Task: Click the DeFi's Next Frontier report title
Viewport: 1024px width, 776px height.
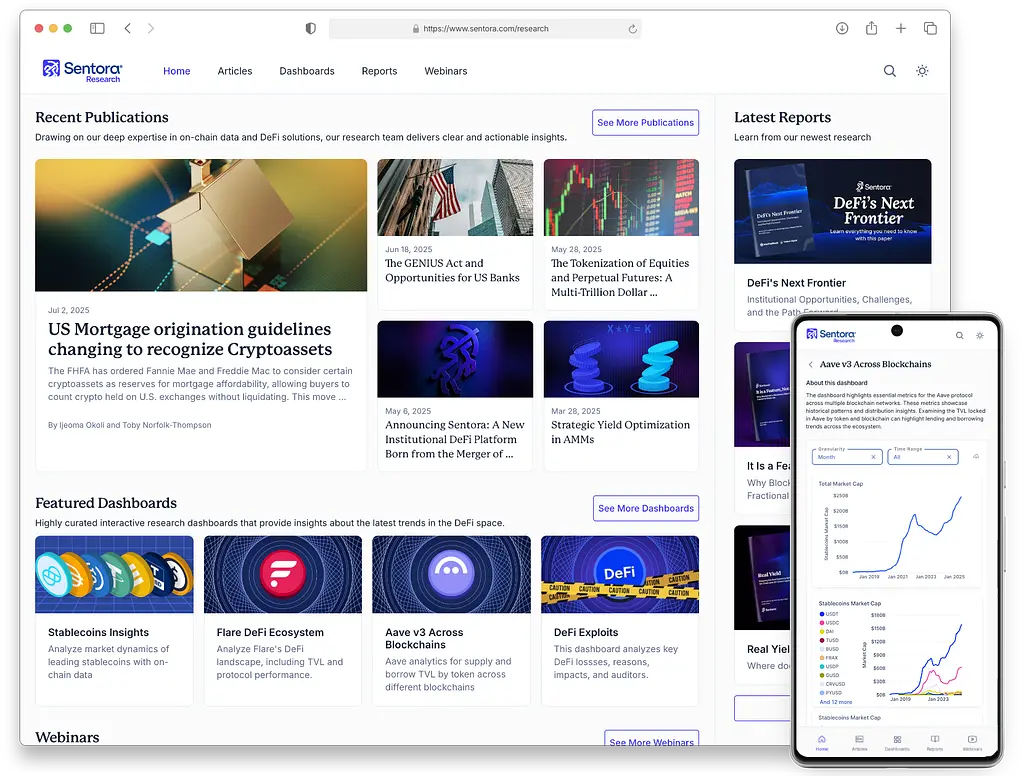Action: 796,283
